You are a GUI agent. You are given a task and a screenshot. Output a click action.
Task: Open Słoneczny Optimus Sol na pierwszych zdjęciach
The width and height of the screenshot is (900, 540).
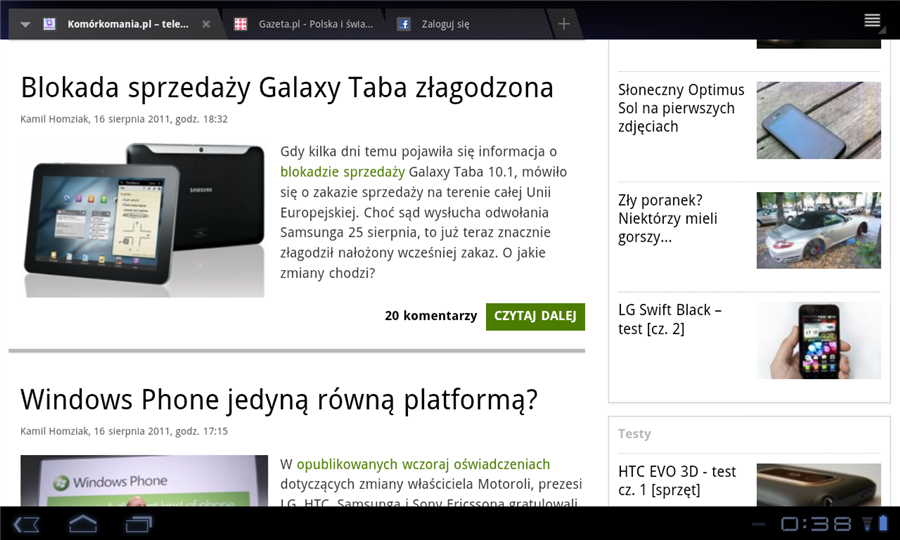681,108
